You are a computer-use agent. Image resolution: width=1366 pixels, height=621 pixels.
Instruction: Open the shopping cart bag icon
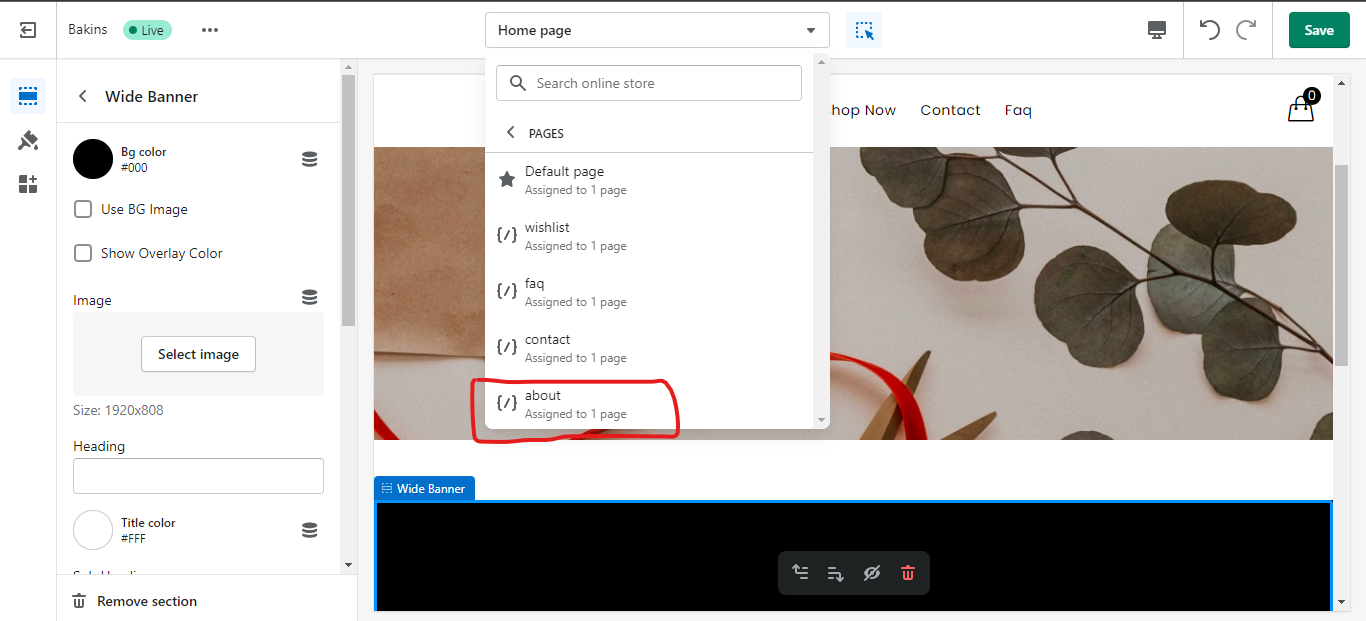1302,107
